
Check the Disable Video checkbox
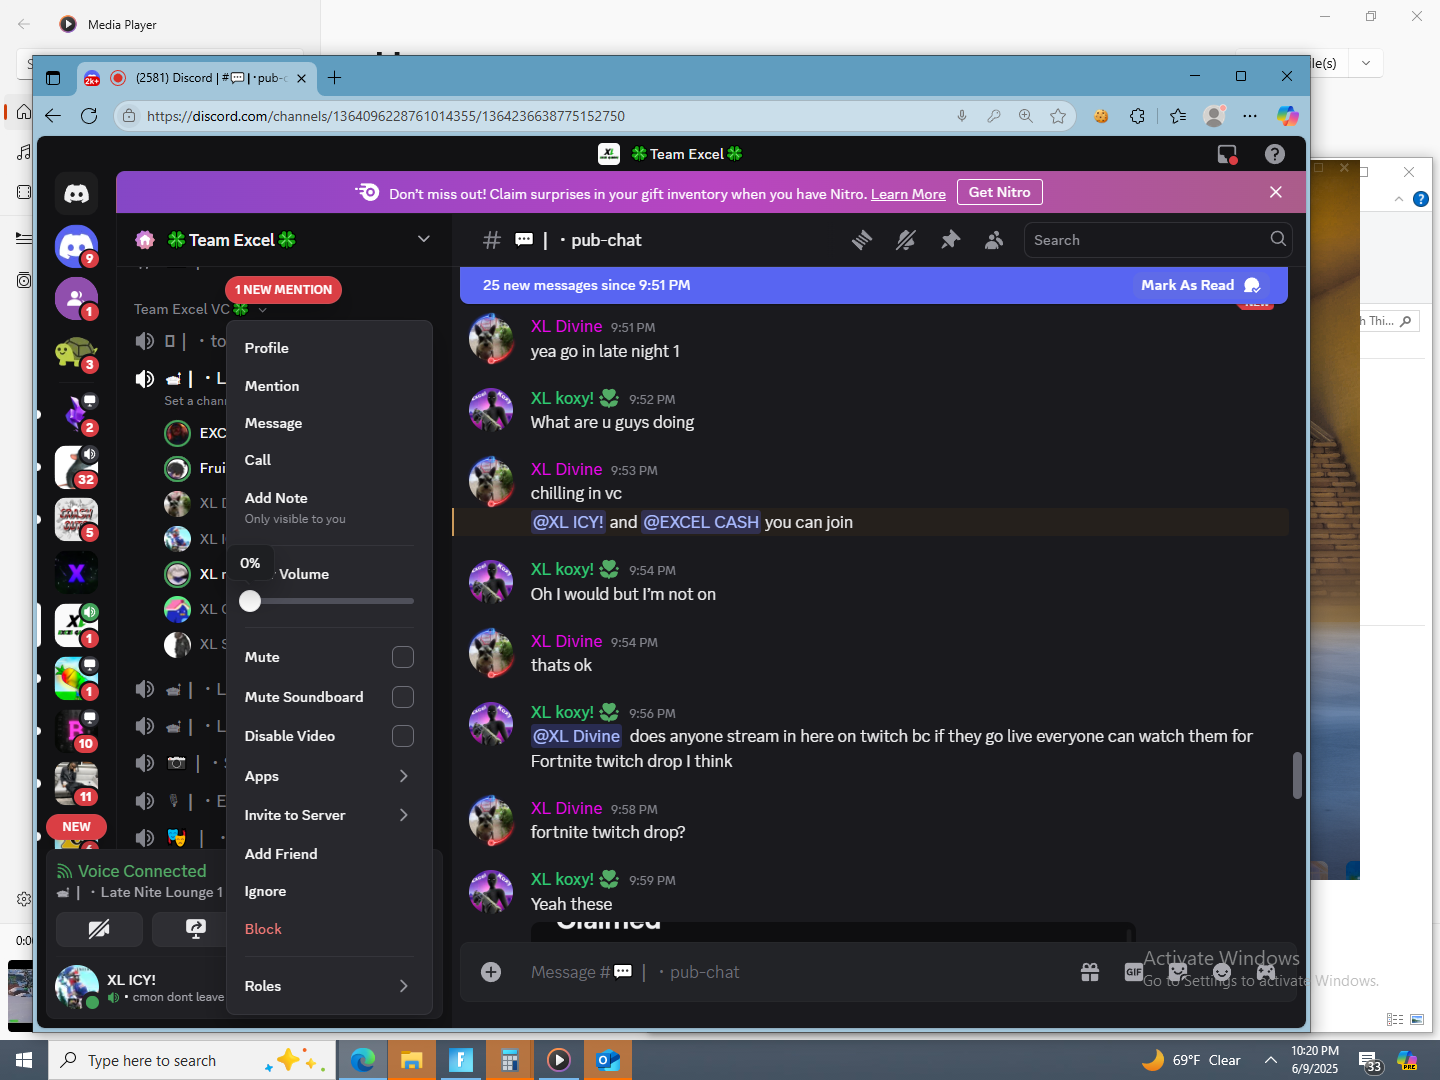403,736
